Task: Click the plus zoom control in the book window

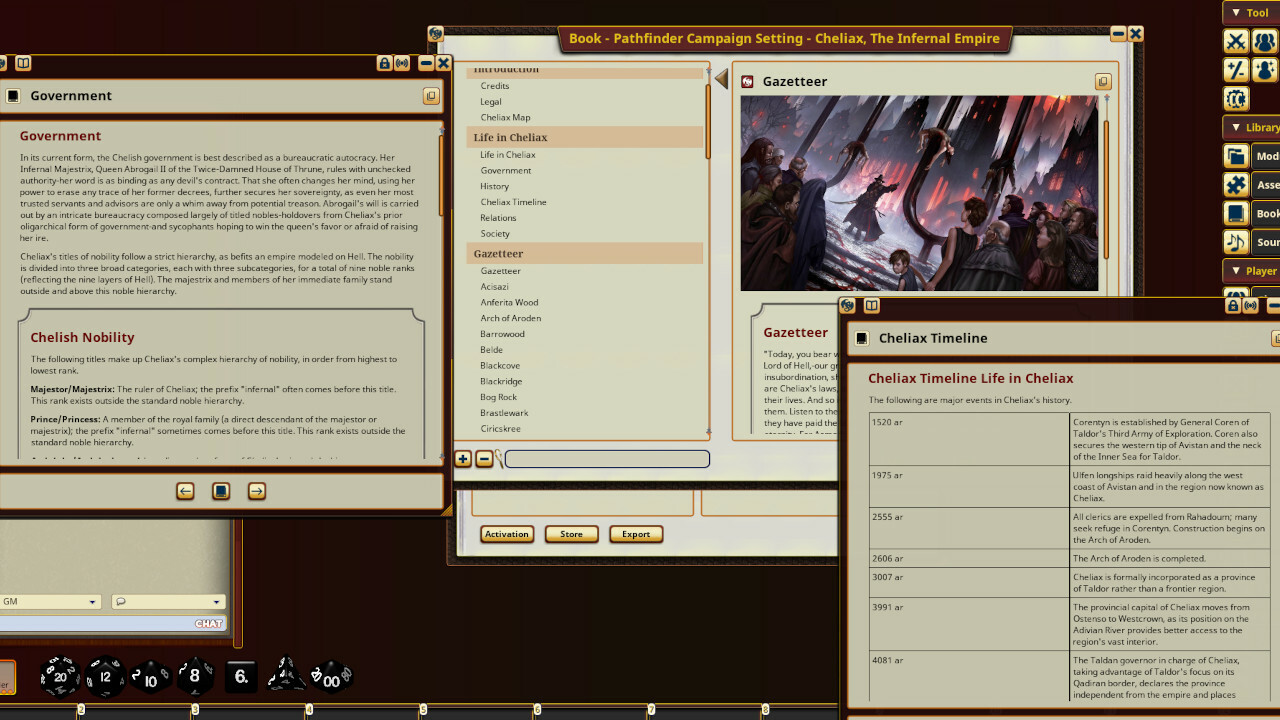Action: (463, 458)
